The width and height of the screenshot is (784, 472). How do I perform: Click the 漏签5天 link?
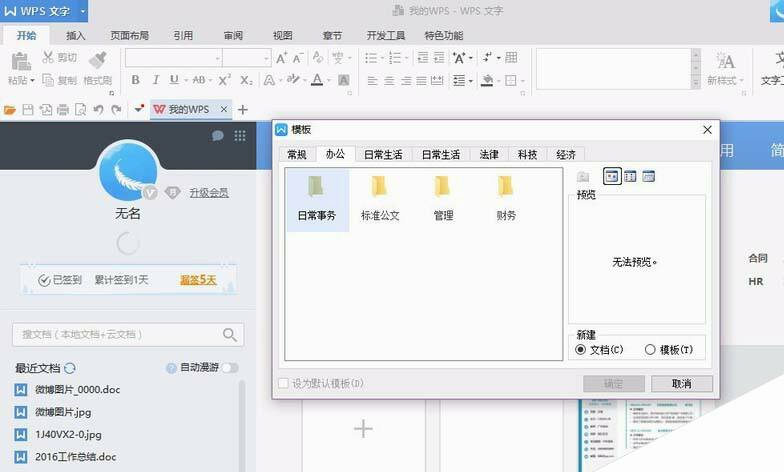[198, 280]
